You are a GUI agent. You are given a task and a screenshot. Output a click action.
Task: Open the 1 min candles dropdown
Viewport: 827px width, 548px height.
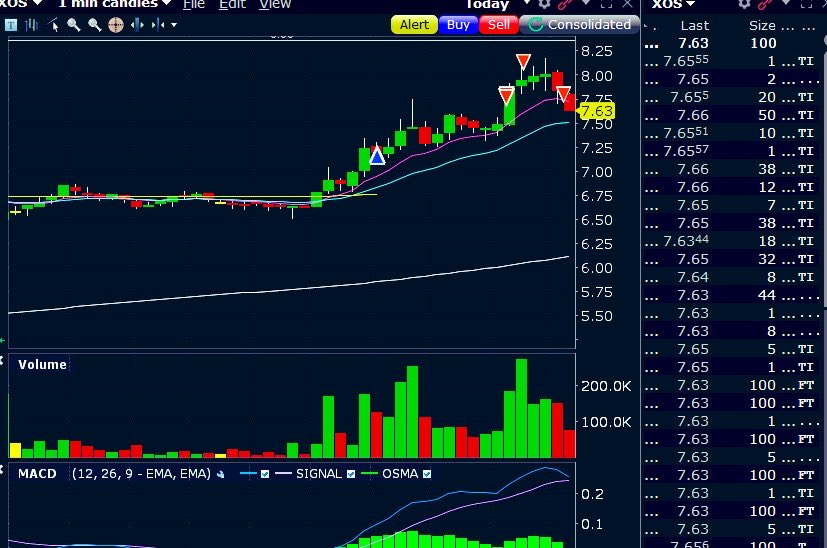(x=167, y=3)
